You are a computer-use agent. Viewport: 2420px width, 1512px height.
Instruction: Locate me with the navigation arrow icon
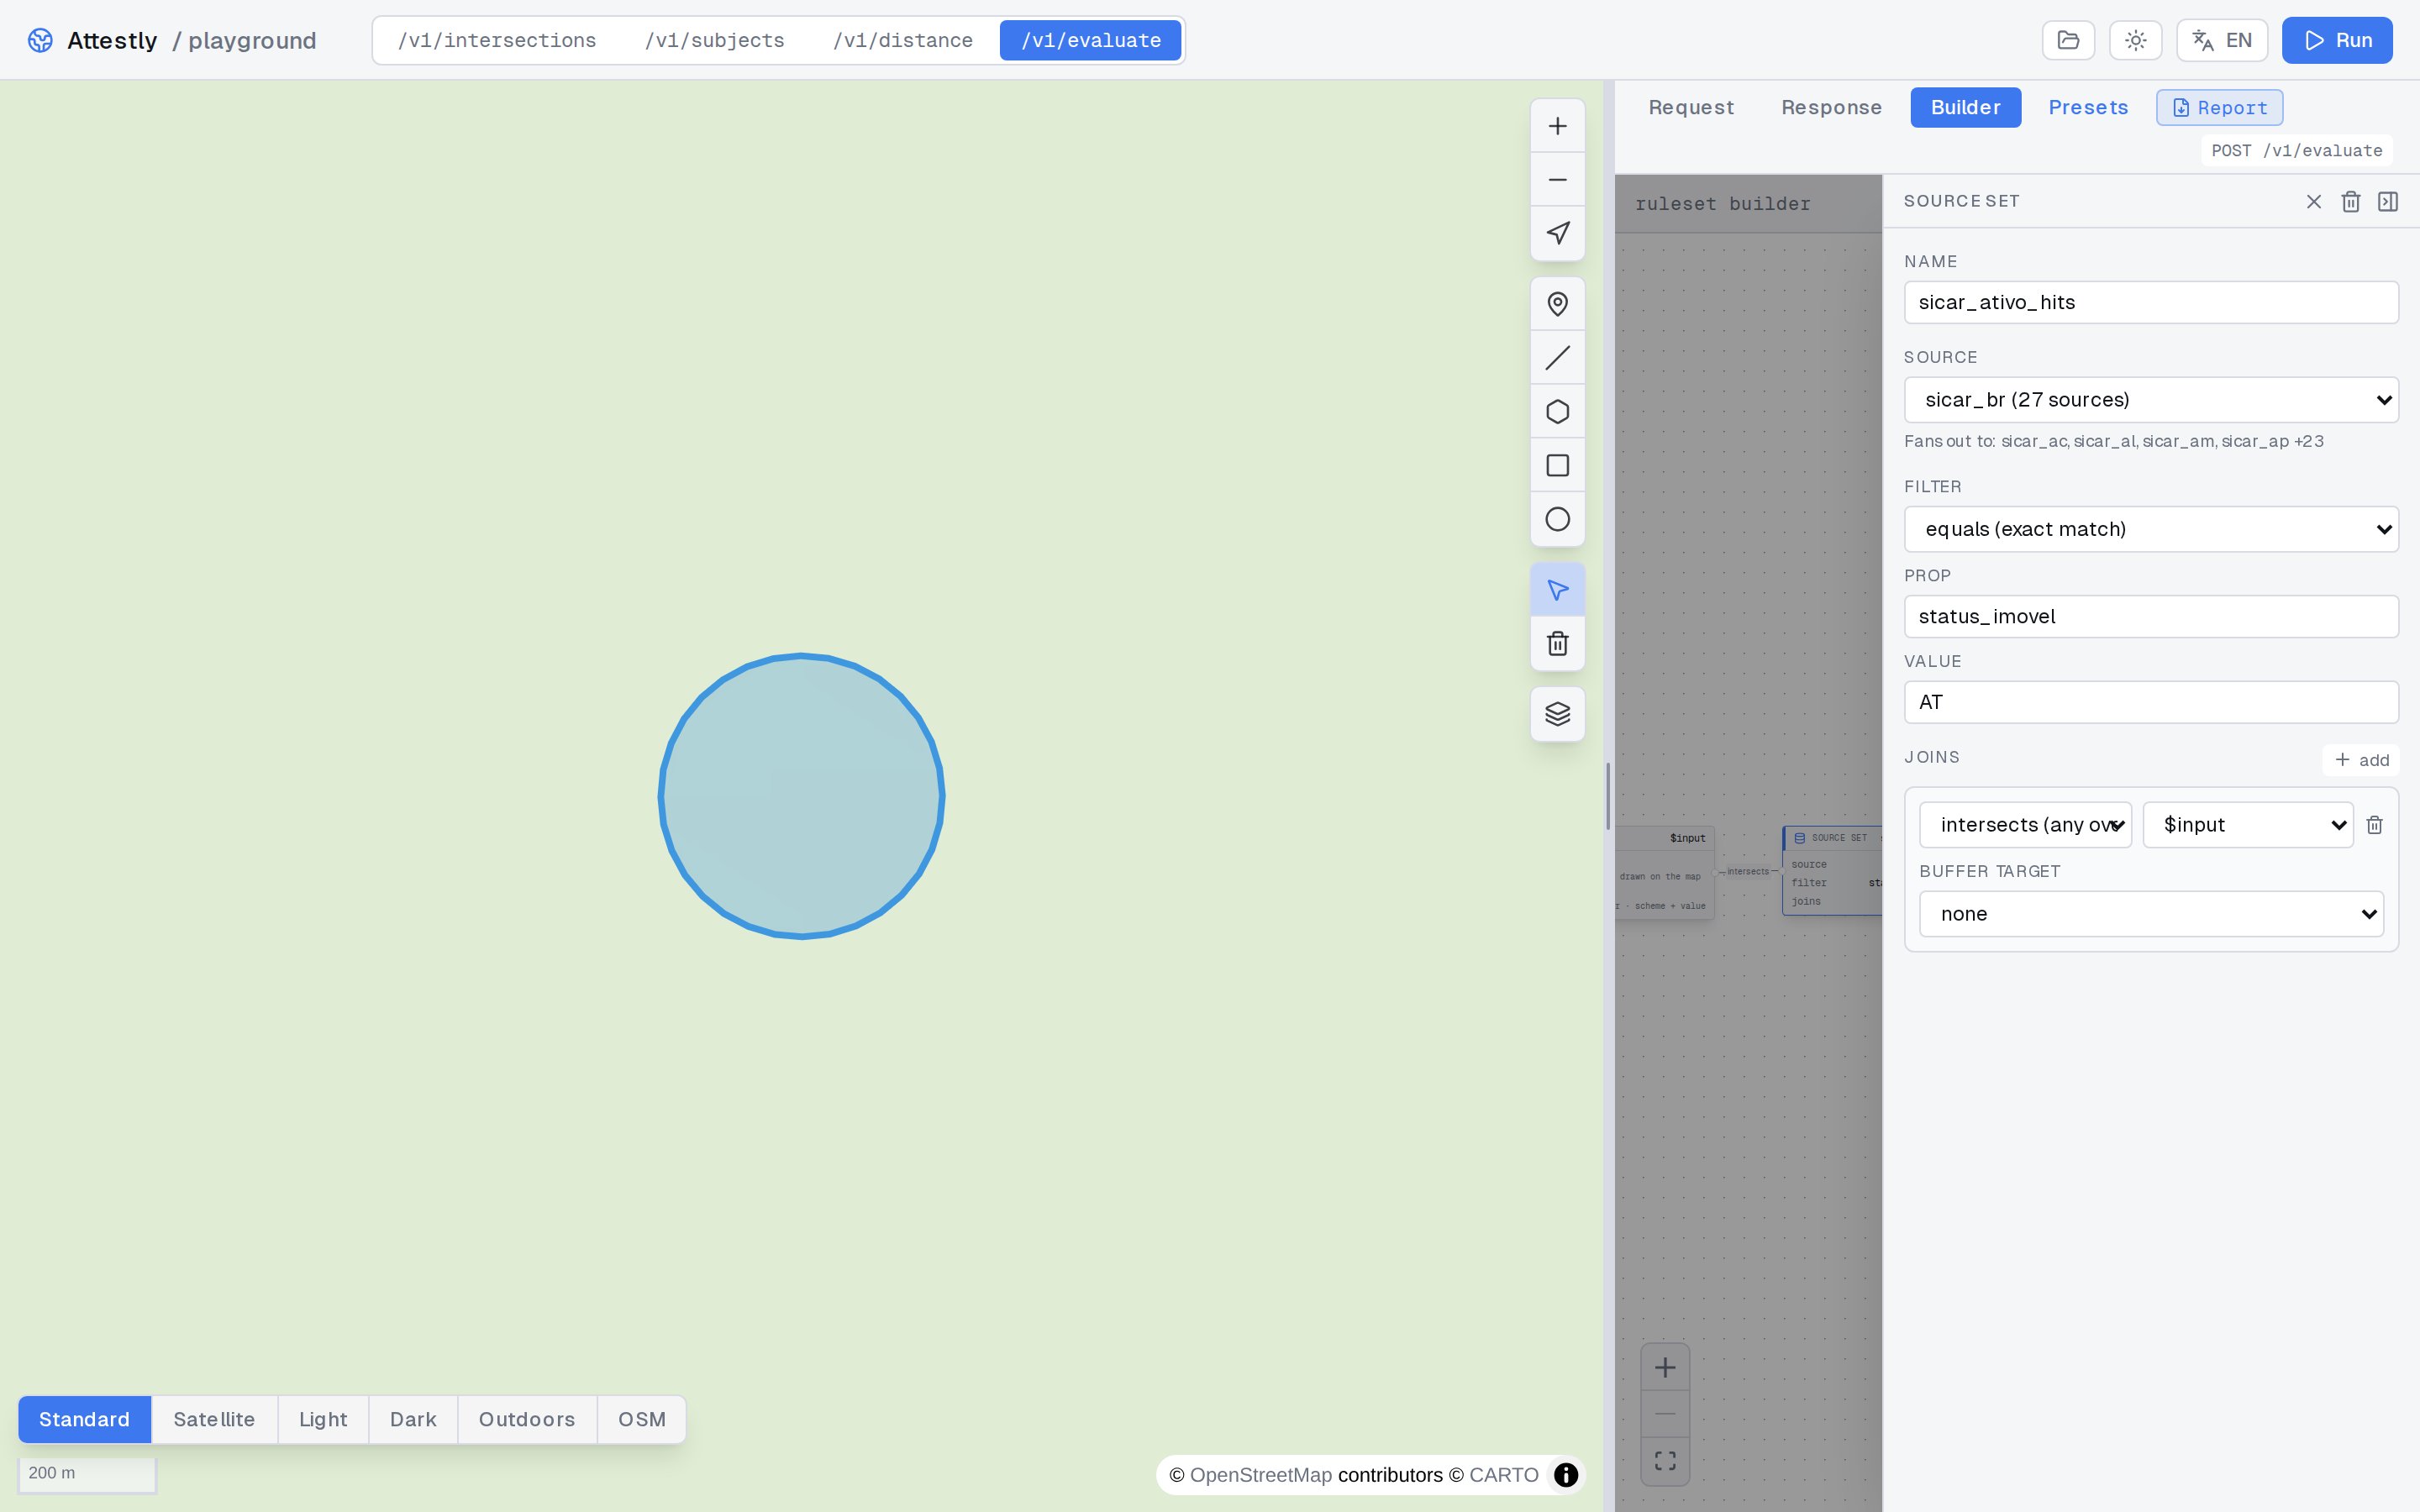(x=1557, y=233)
